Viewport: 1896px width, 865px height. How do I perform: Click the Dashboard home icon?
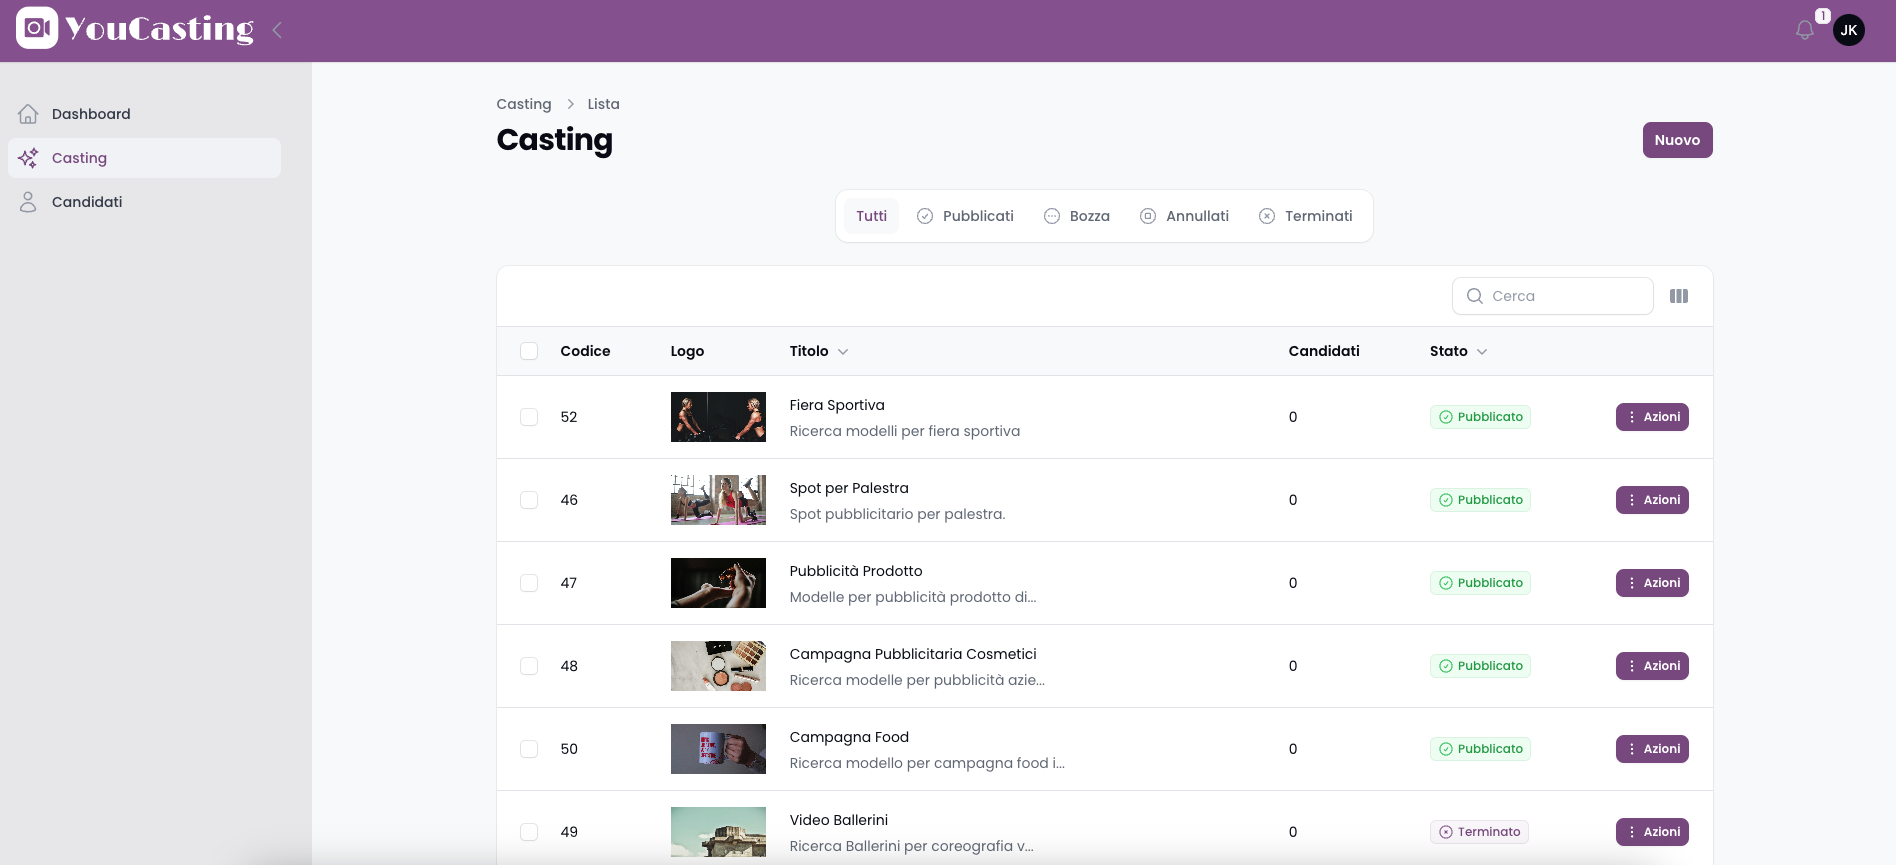[x=28, y=114]
